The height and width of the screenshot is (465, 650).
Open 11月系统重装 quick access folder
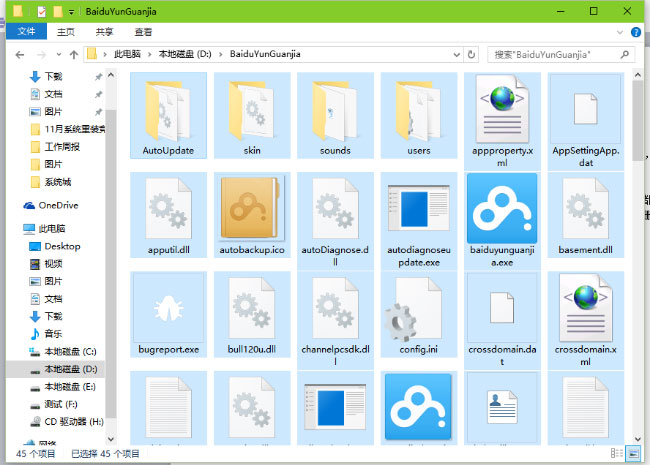pyautogui.click(x=68, y=129)
